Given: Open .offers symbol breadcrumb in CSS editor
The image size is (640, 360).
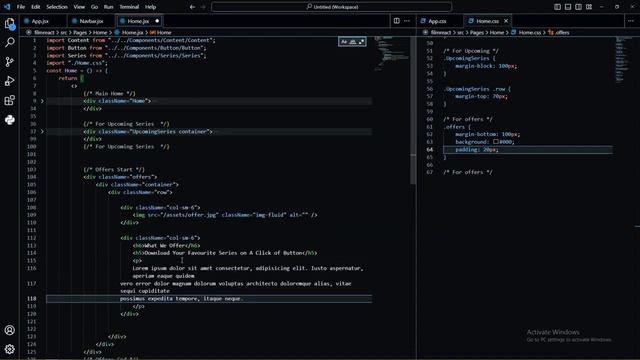Looking at the screenshot, I should pos(562,32).
